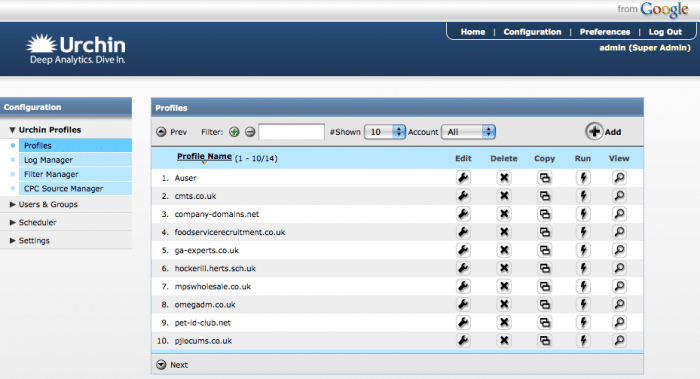Go to the Home menu
This screenshot has height=379, width=700.
pos(473,32)
